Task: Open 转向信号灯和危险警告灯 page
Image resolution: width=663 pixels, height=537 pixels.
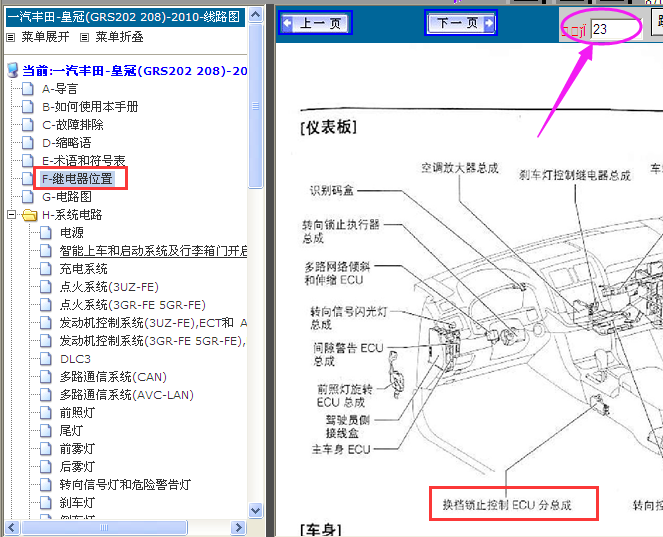Action: click(x=125, y=485)
